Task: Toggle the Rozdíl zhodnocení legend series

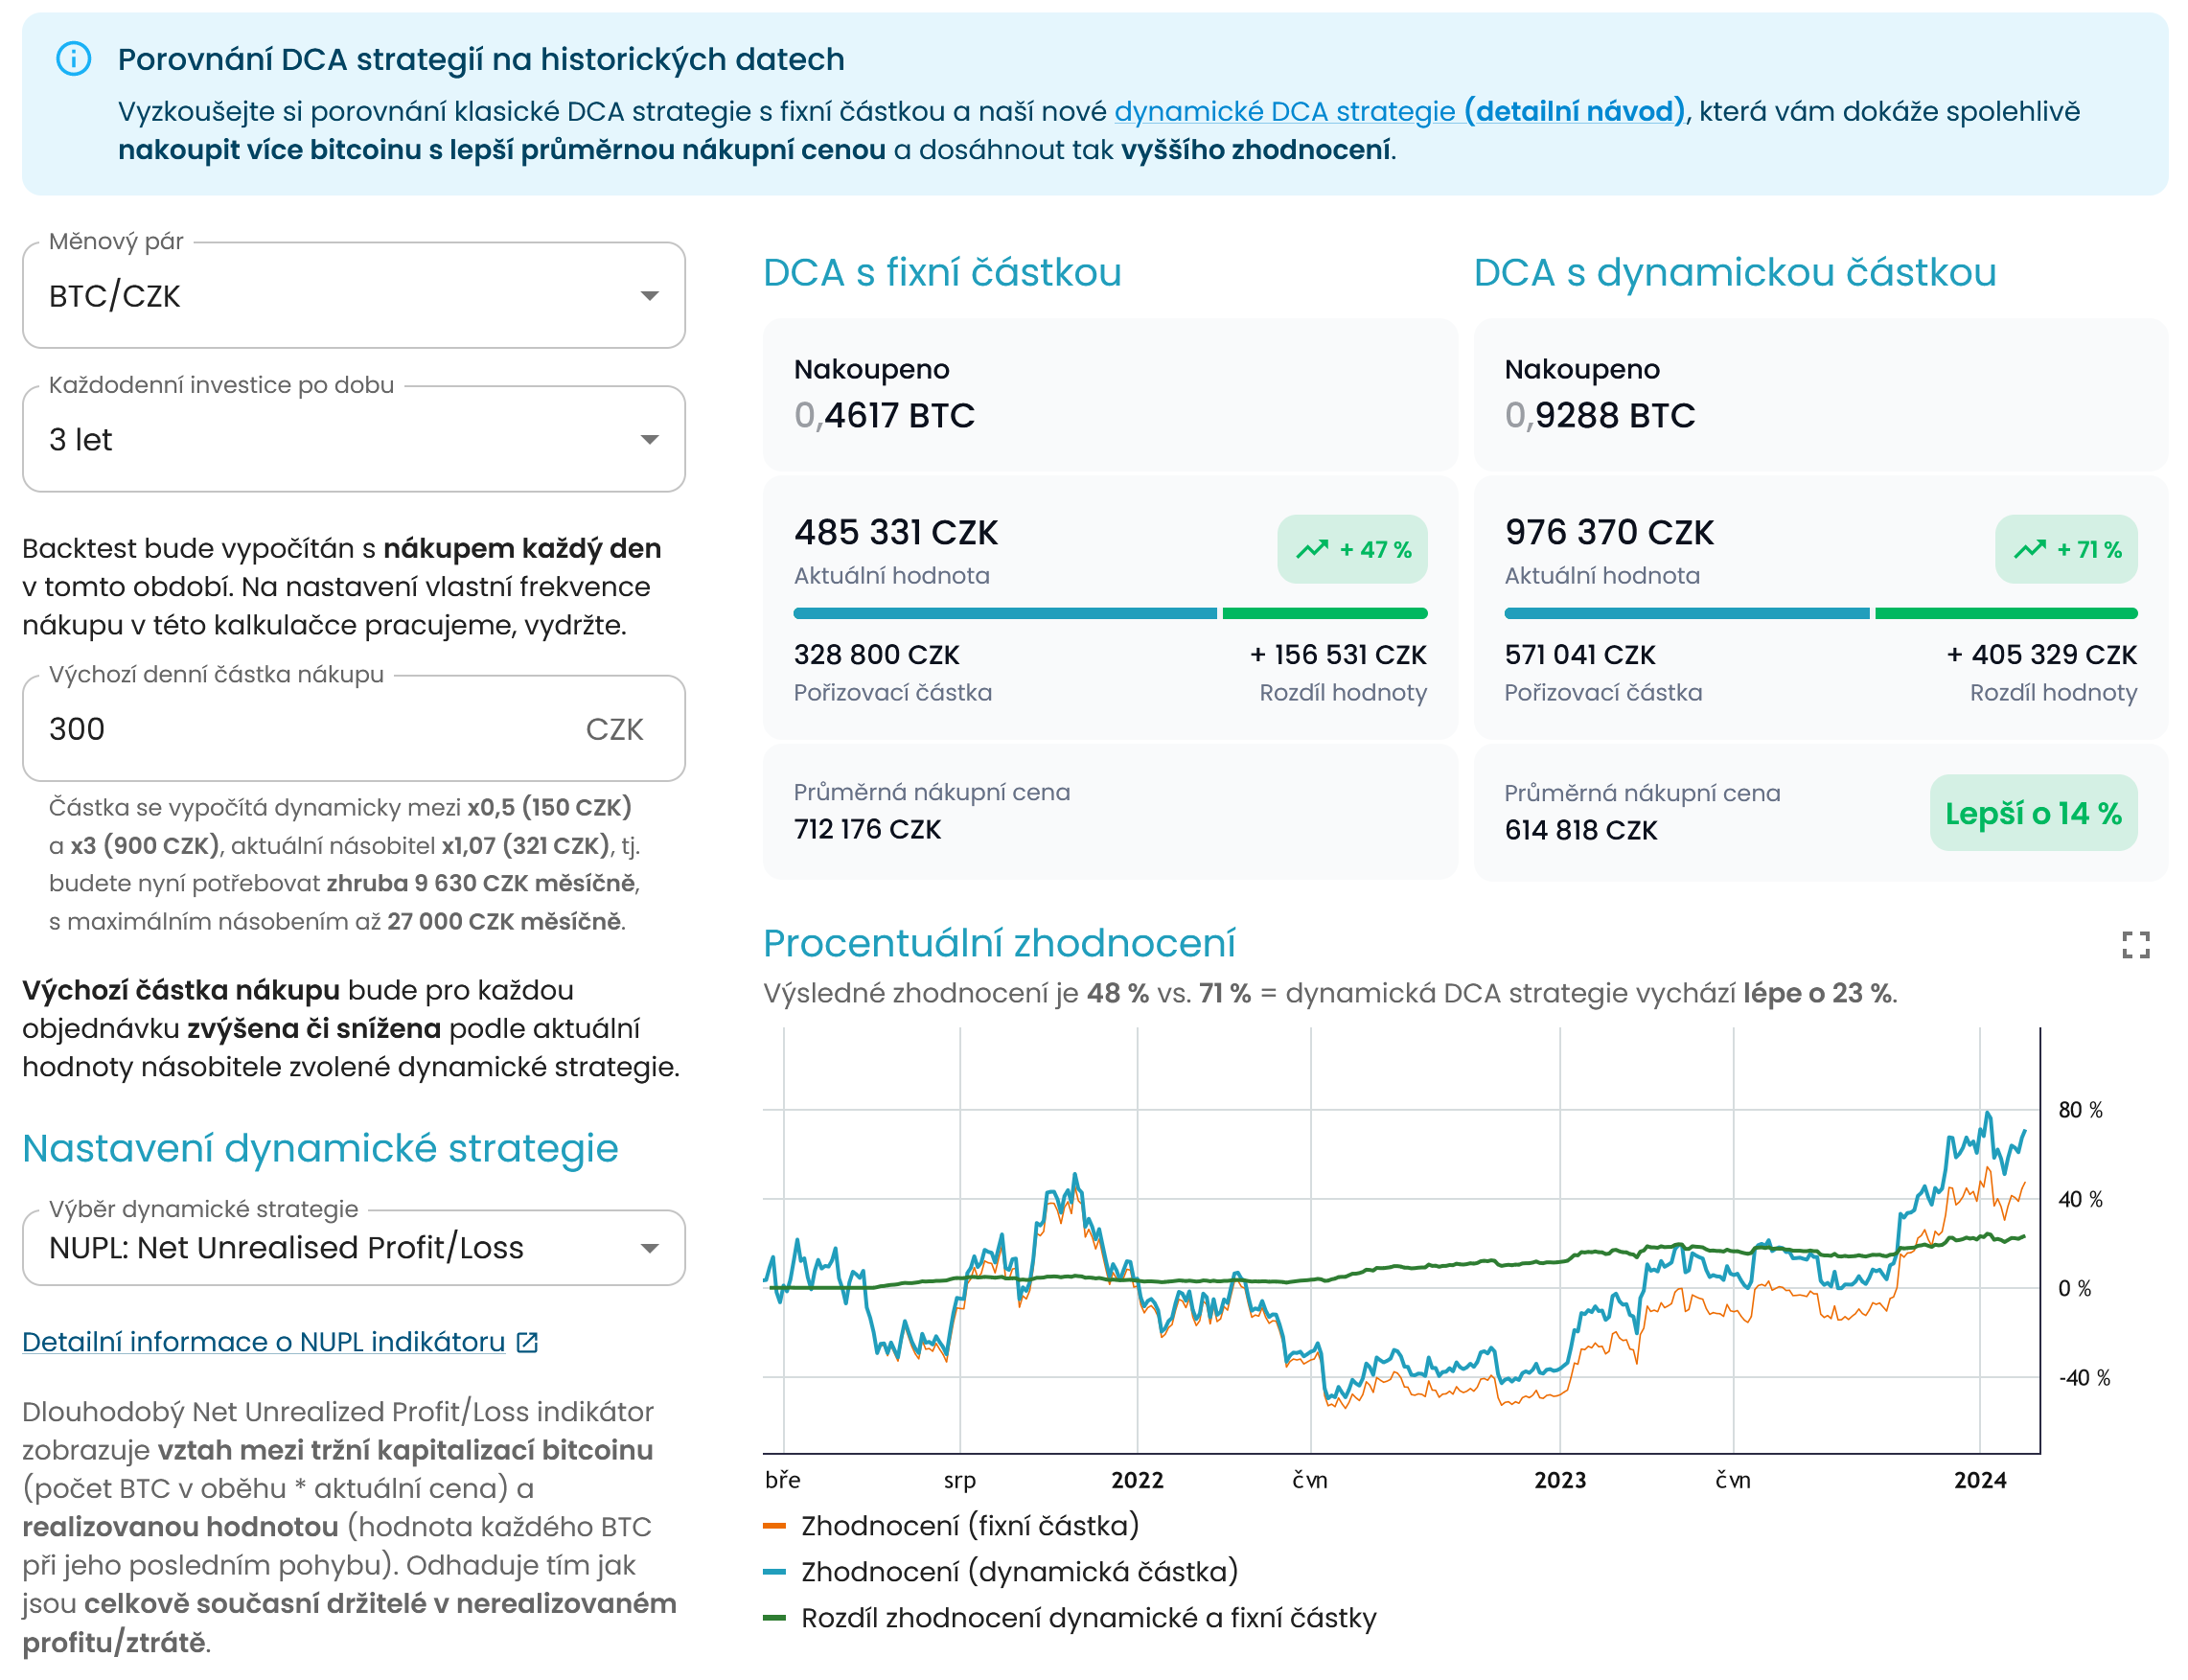Action: coord(1069,1617)
